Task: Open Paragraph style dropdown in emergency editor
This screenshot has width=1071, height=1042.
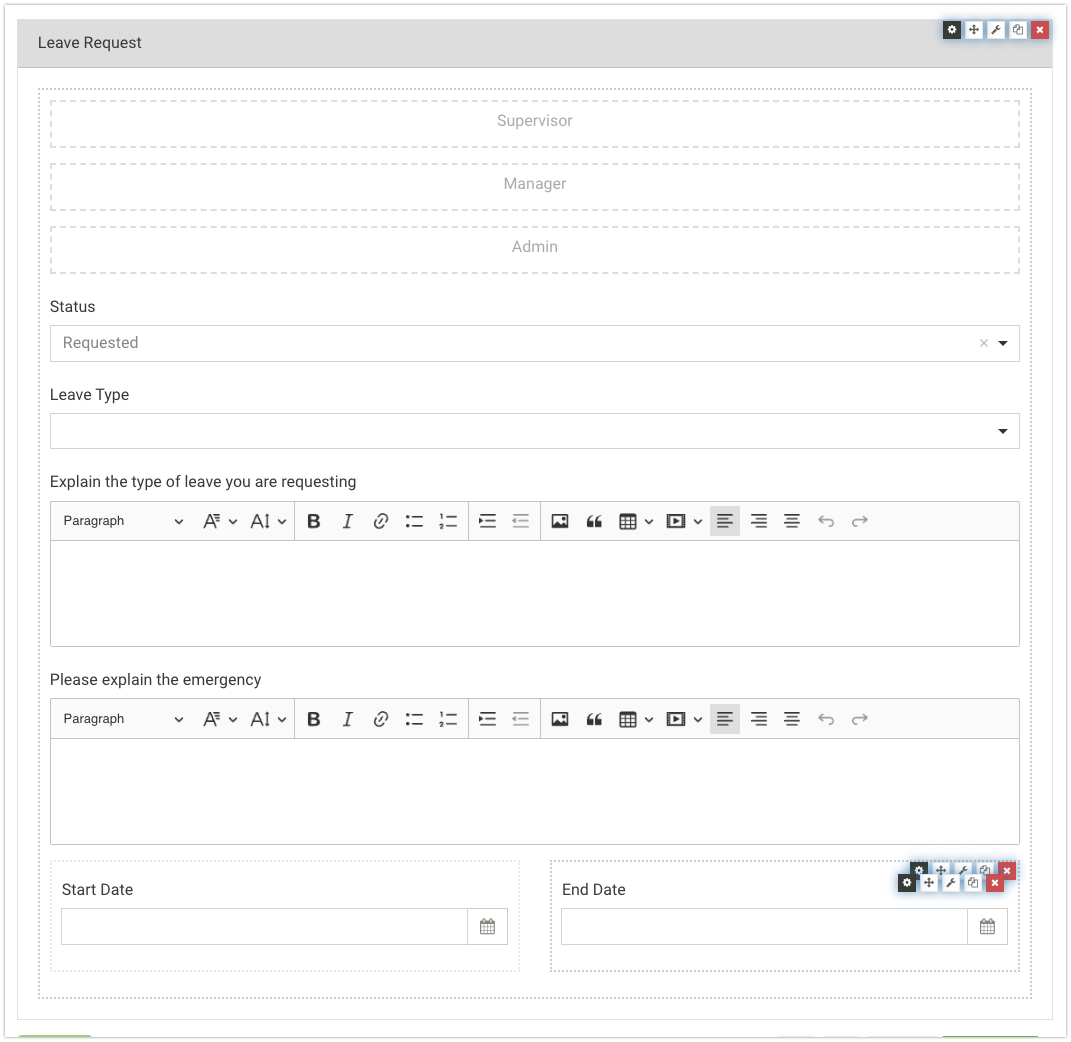Action: [123, 719]
